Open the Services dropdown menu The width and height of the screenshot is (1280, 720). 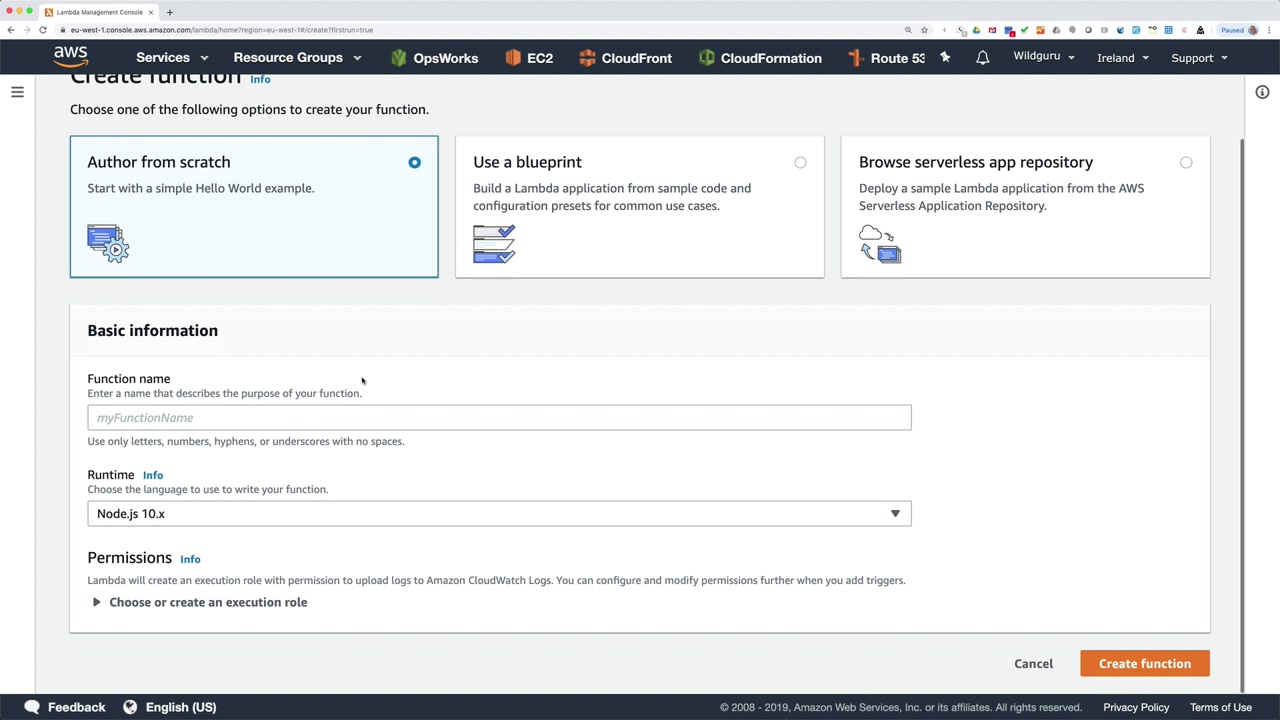(x=172, y=58)
